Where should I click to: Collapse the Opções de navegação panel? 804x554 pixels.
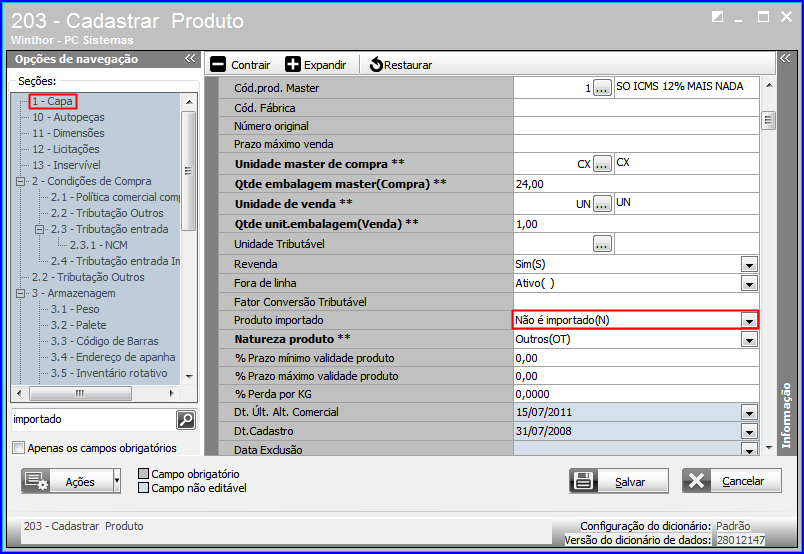coord(190,58)
